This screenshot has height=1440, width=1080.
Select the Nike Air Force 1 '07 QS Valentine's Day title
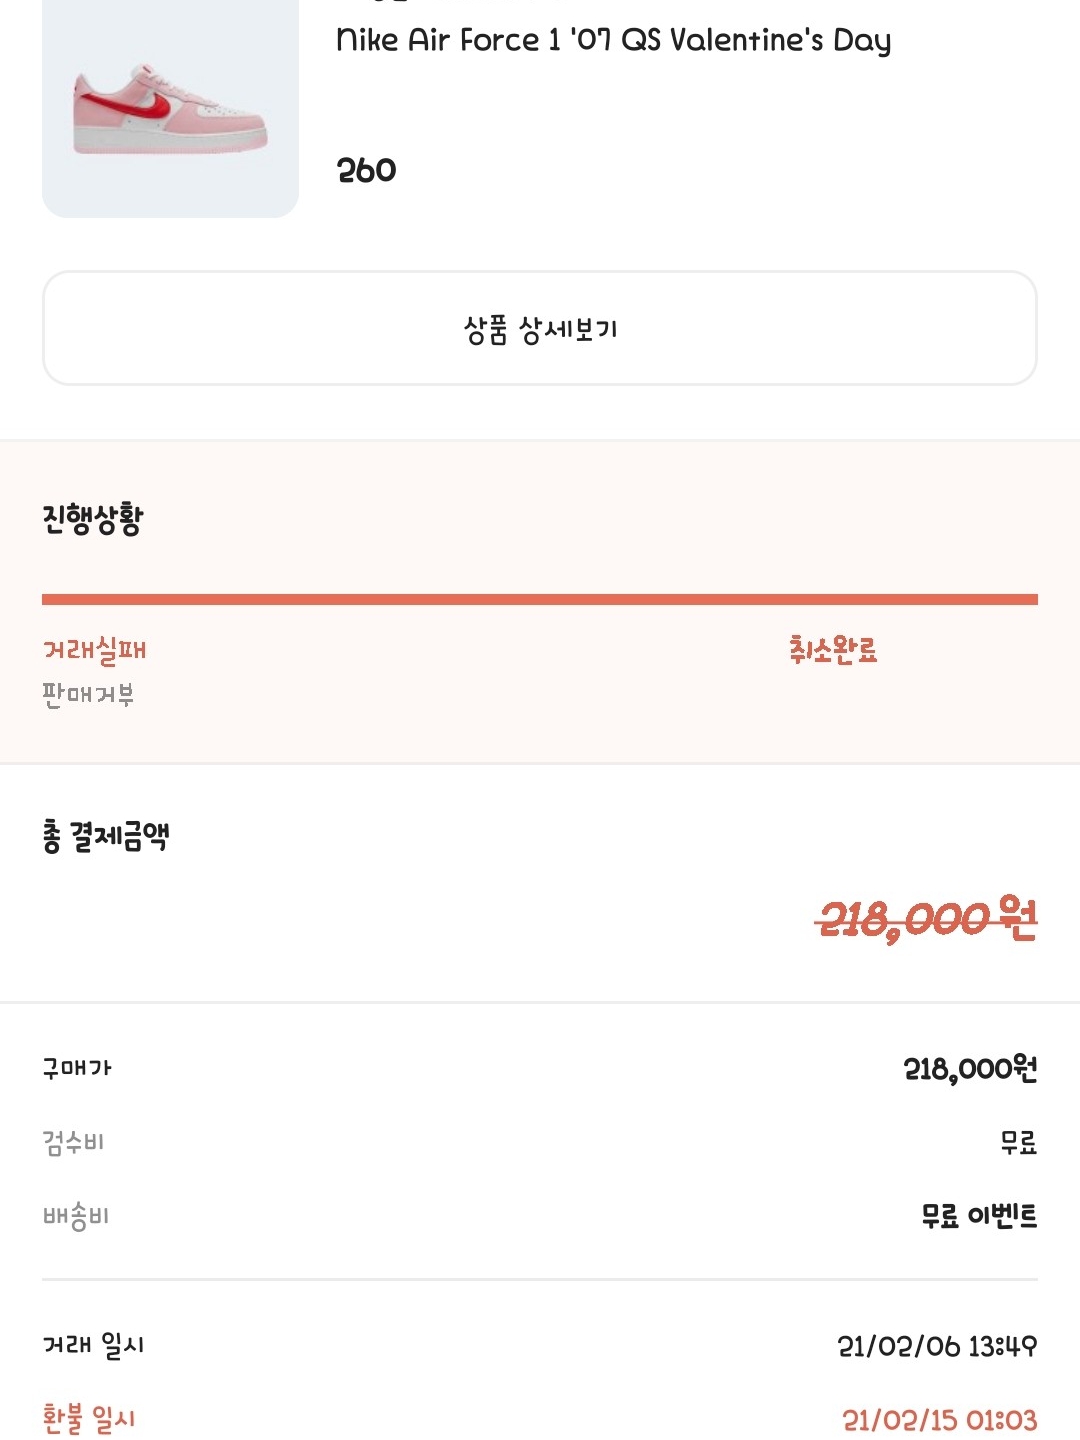[614, 40]
